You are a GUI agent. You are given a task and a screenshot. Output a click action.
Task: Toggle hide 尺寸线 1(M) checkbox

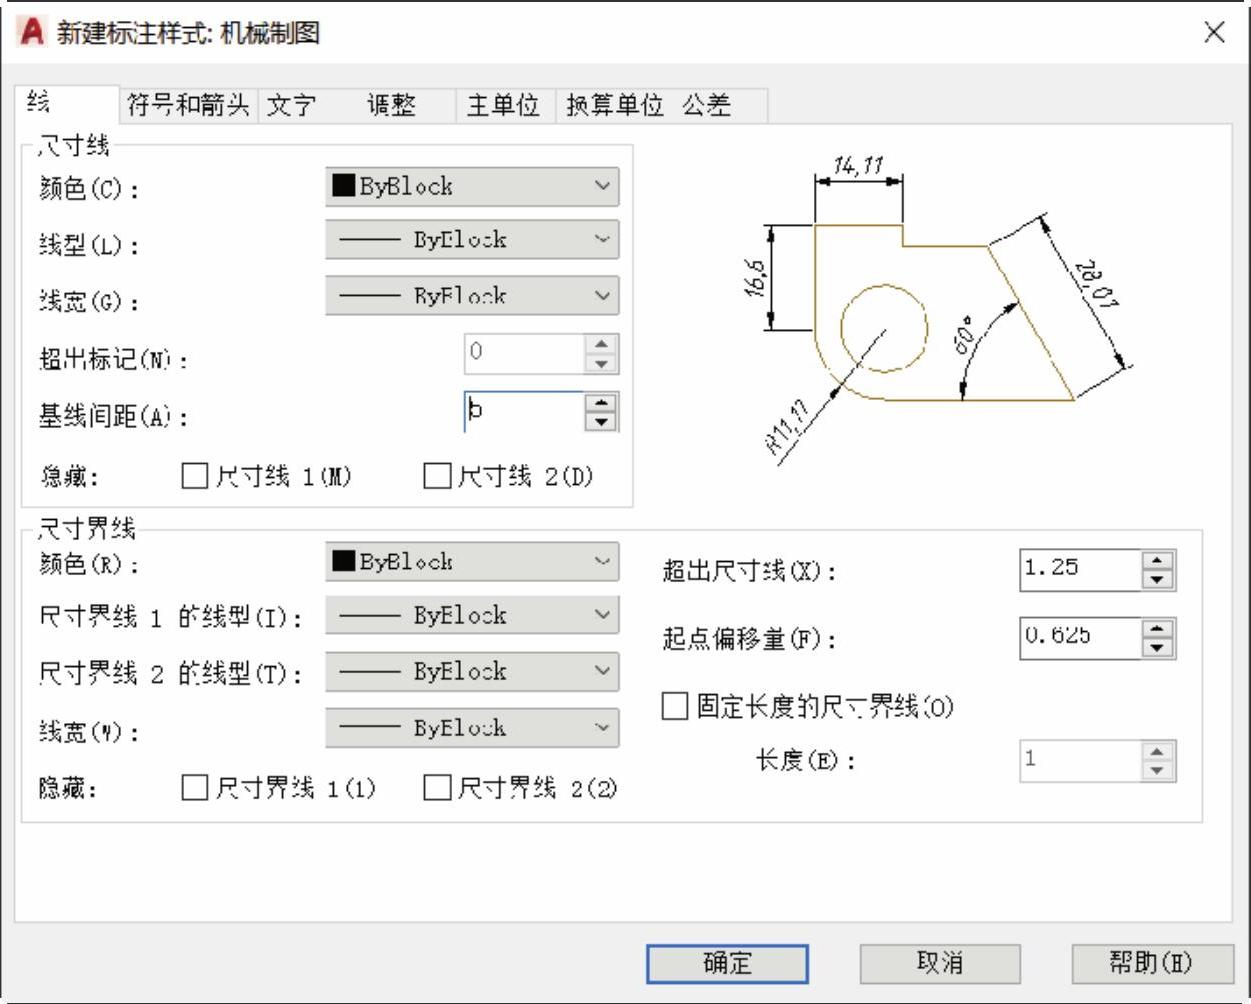194,476
